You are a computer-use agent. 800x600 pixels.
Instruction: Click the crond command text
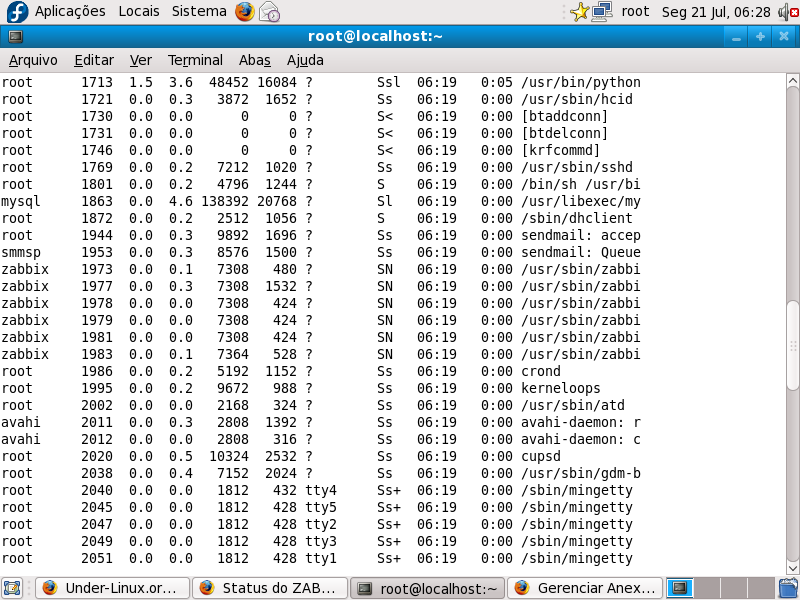coord(541,371)
